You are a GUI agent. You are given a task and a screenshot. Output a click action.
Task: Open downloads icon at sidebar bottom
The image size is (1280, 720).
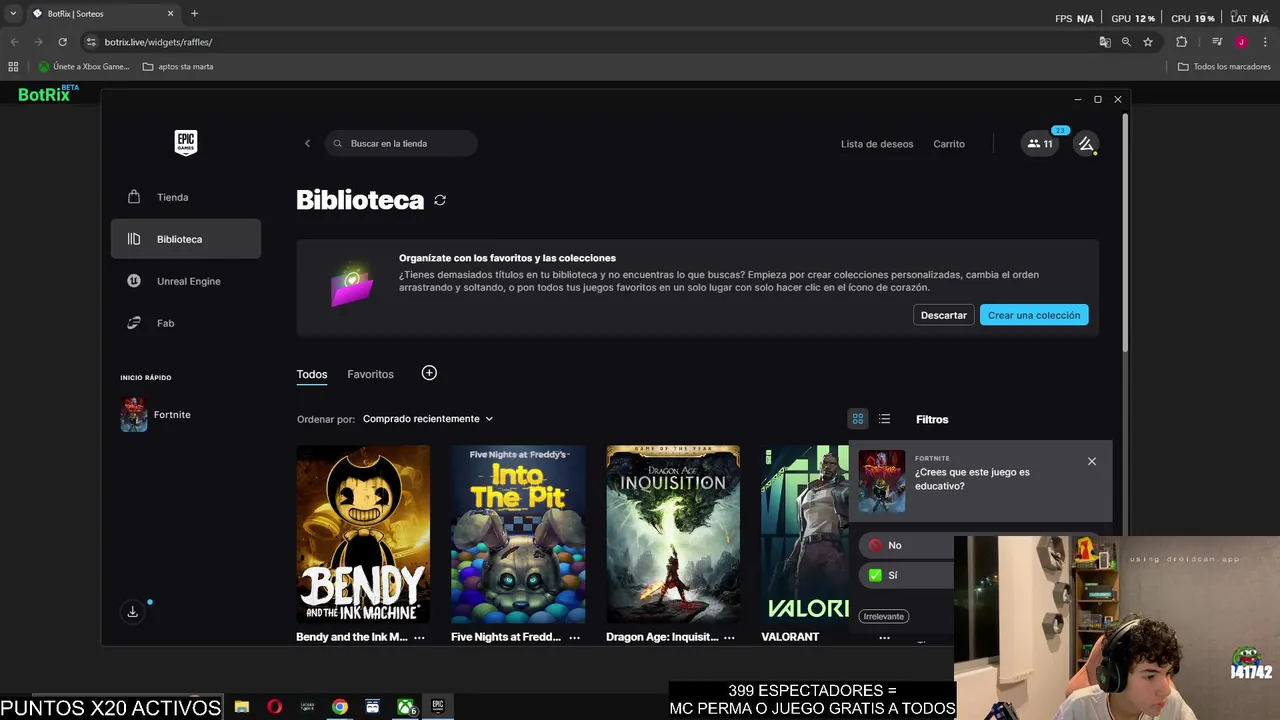pos(132,612)
